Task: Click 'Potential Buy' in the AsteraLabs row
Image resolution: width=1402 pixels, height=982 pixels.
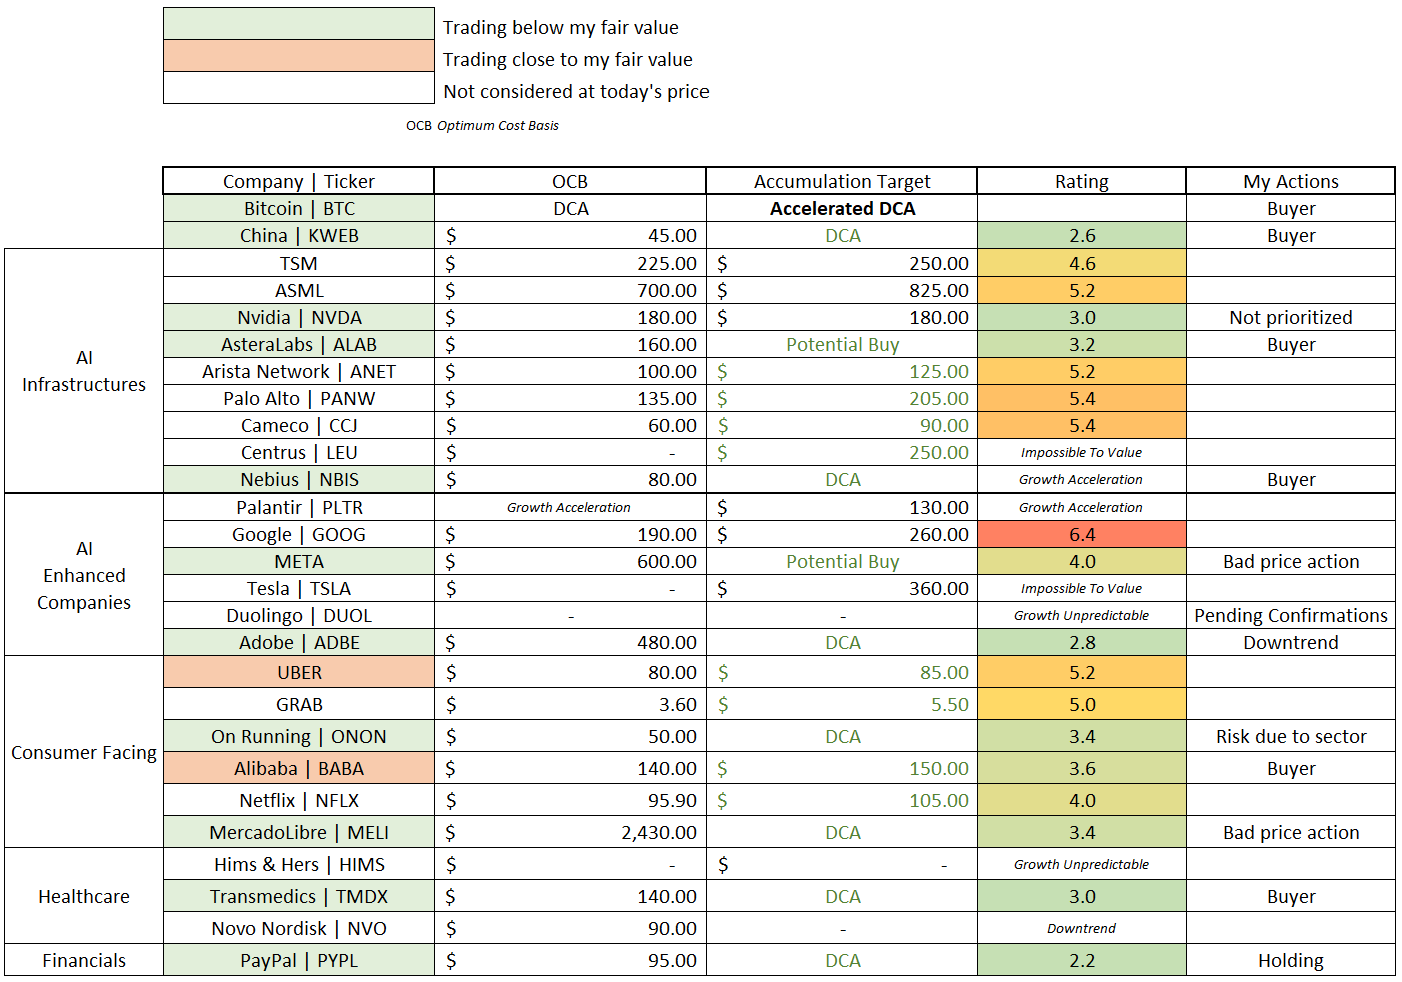Action: click(x=842, y=344)
